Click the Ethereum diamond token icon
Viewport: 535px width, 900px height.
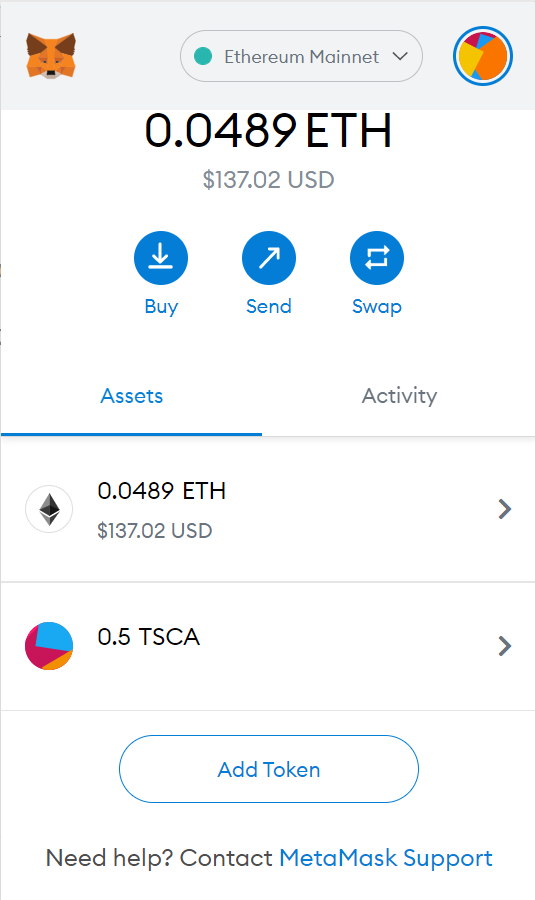49,509
